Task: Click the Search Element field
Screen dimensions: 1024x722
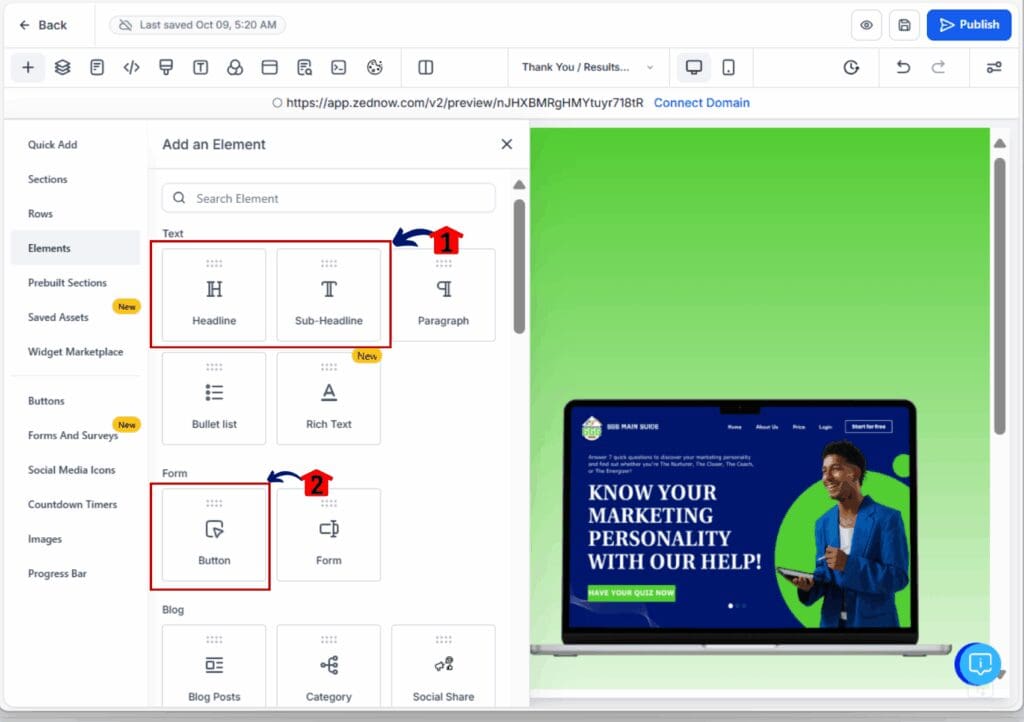Action: (329, 198)
